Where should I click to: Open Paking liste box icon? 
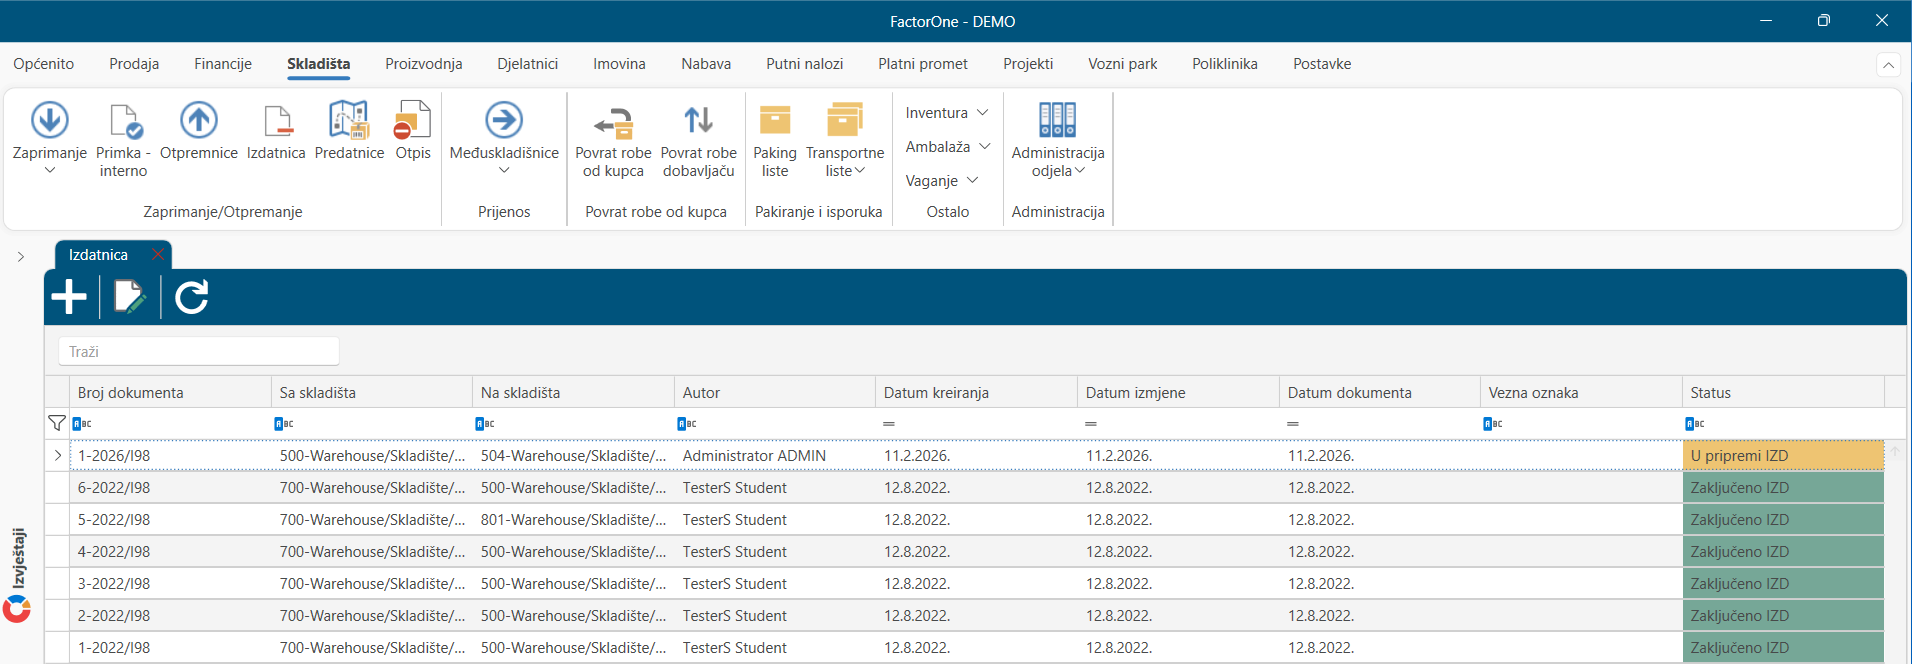coord(775,120)
